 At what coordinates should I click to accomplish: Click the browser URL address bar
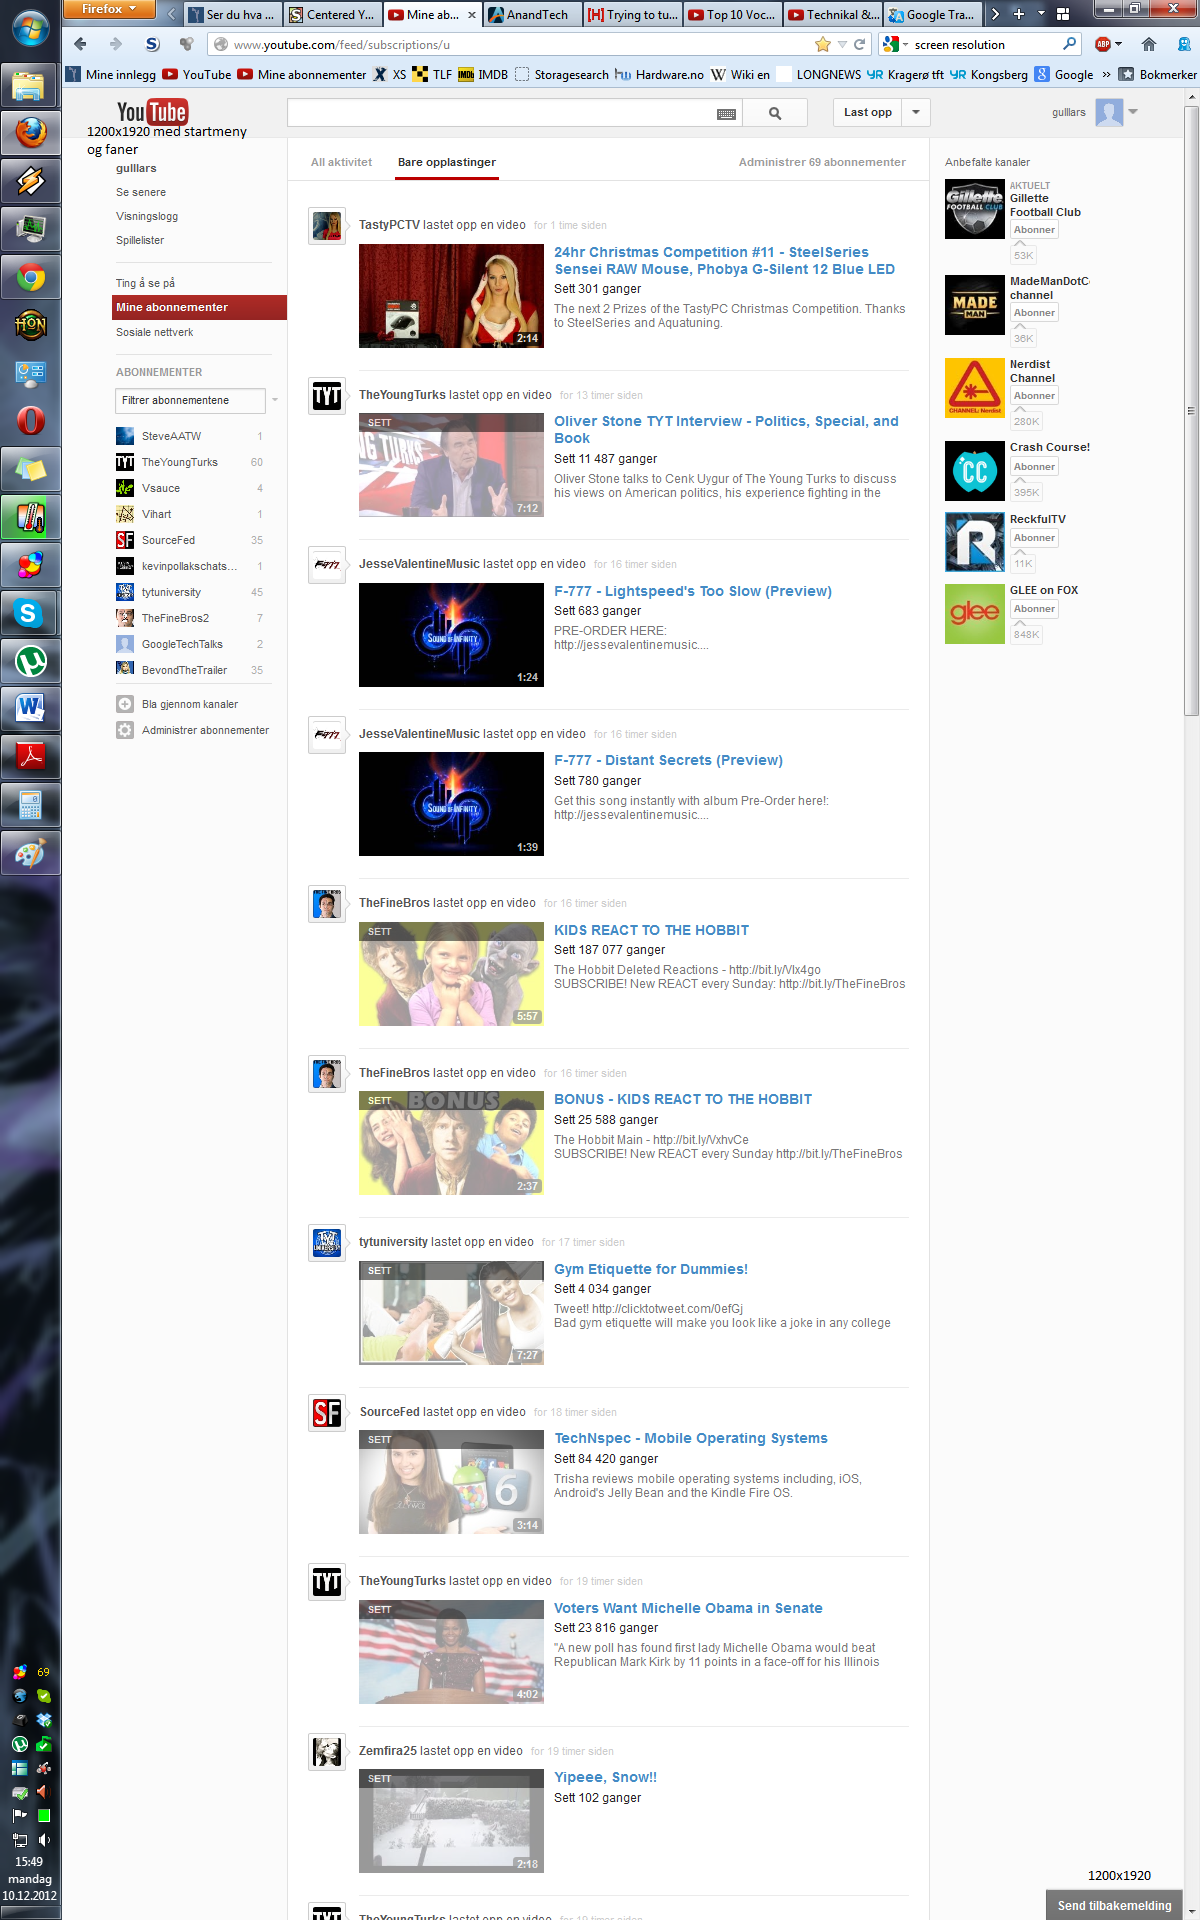(x=510, y=44)
